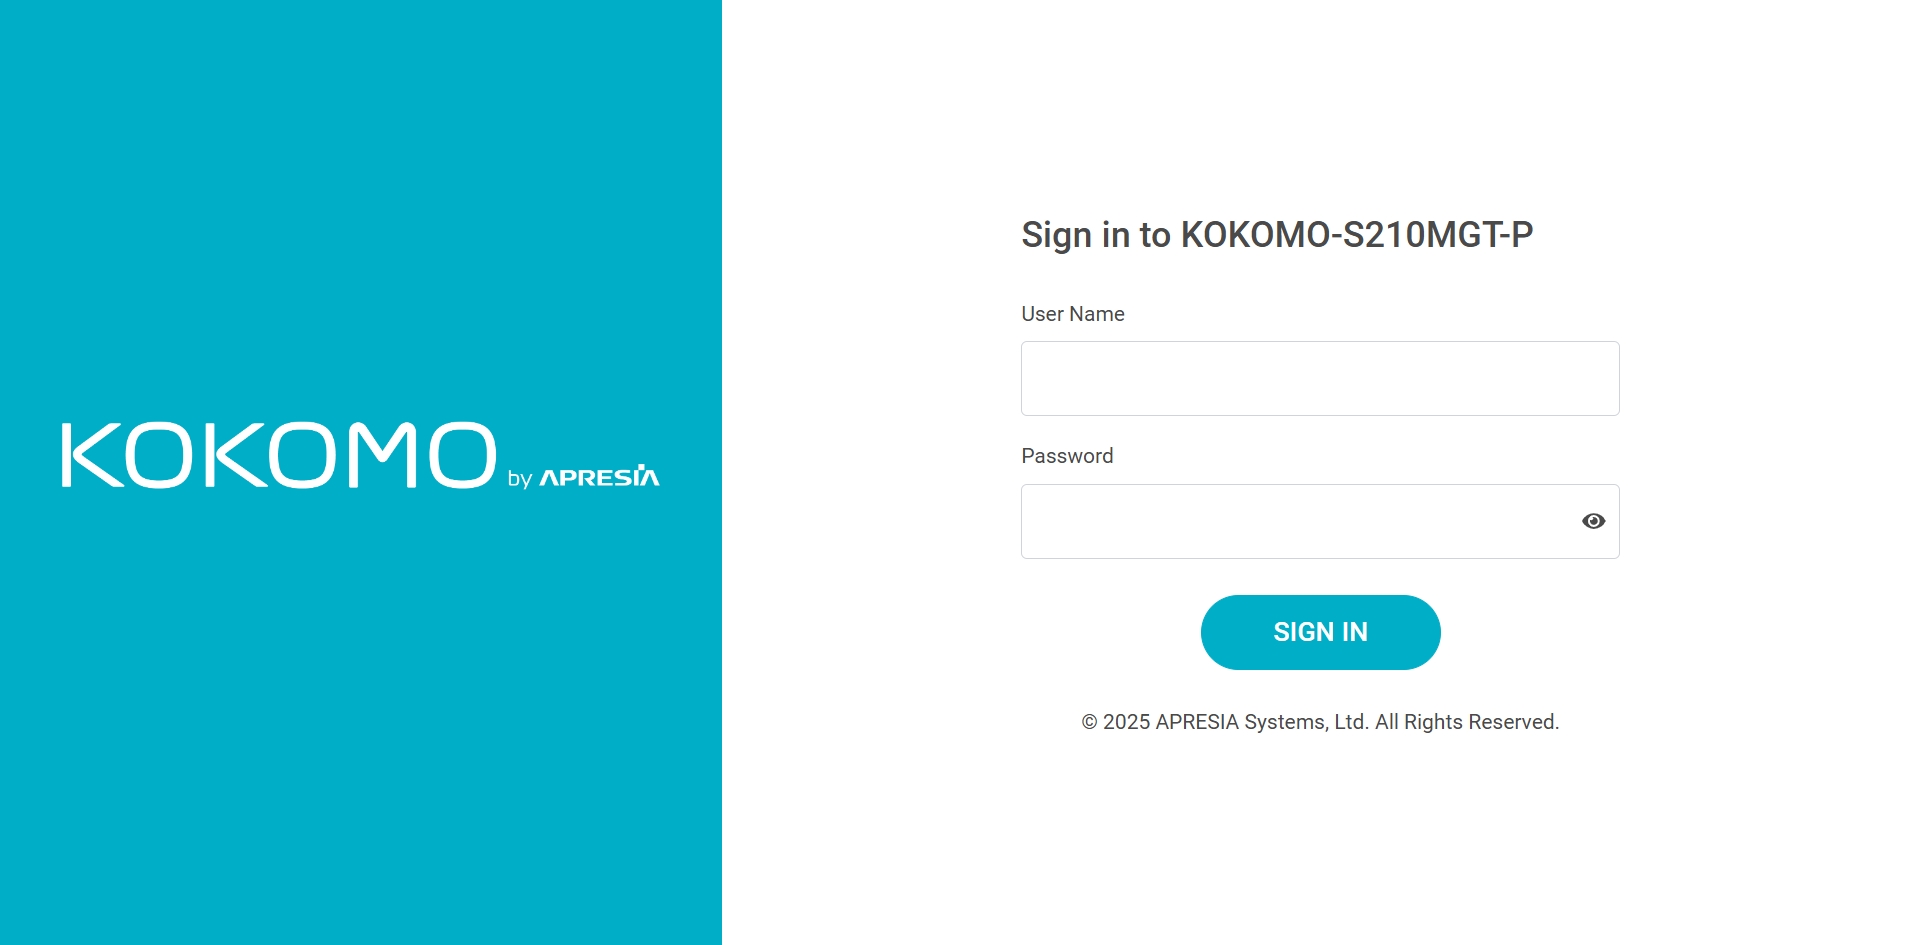
Task: Click the word "IN" on the sign-in button
Action: (1354, 632)
